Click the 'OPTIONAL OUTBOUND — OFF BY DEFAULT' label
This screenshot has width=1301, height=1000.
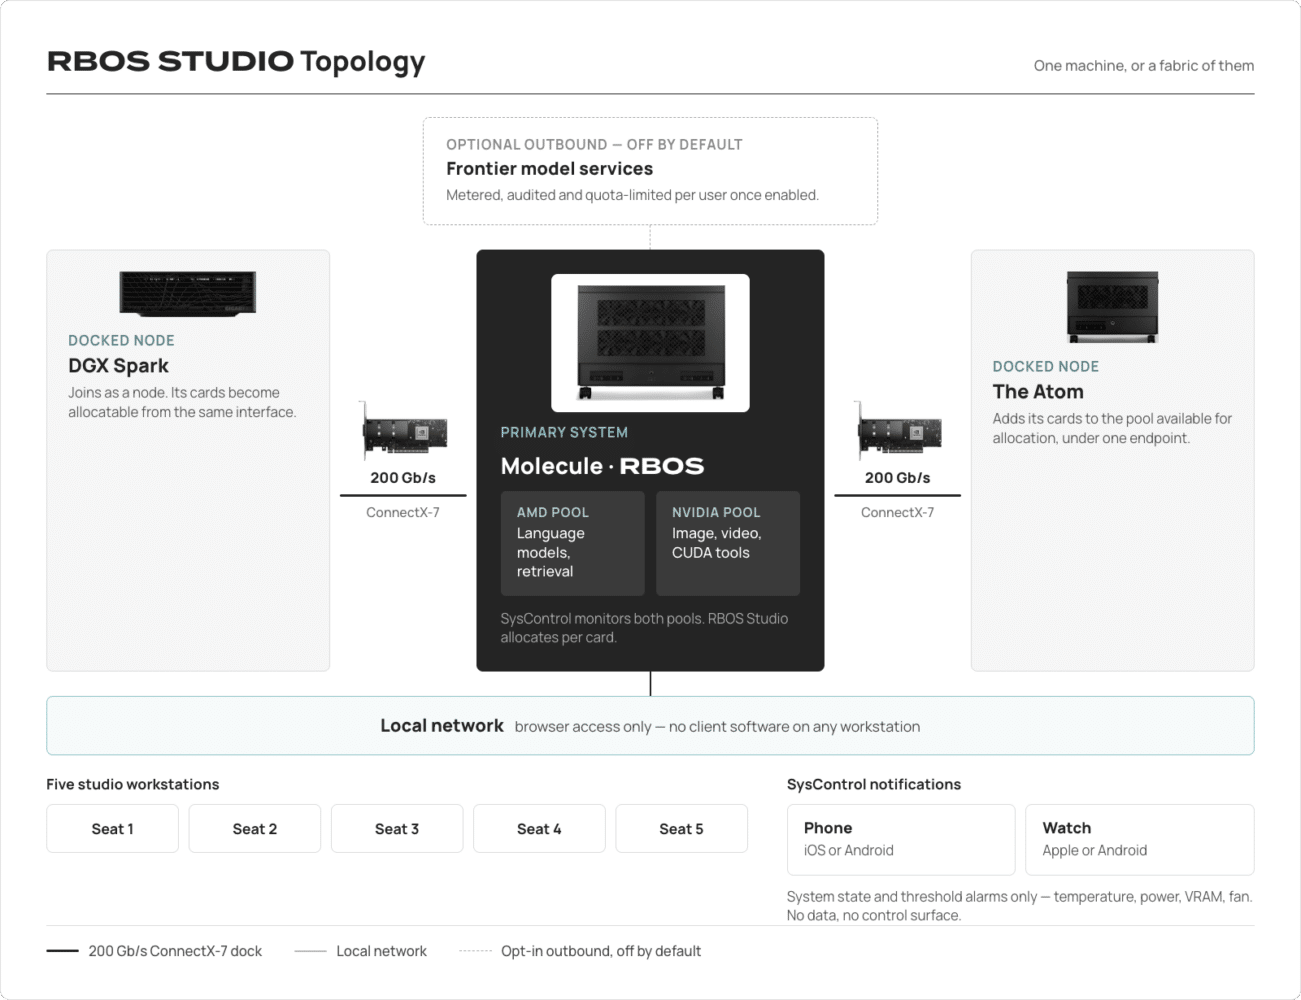click(594, 144)
